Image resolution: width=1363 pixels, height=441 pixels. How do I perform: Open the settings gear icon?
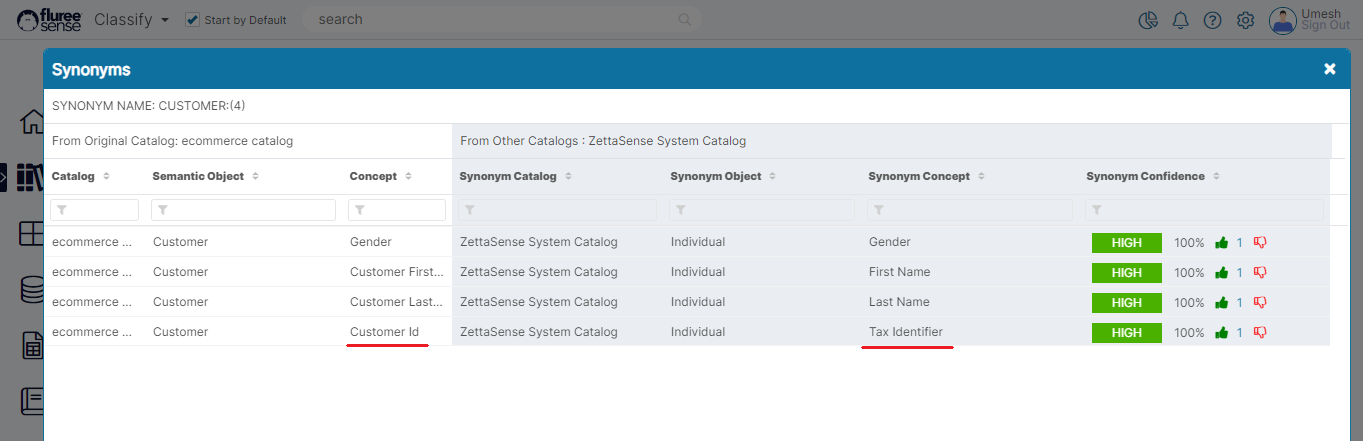click(1245, 20)
